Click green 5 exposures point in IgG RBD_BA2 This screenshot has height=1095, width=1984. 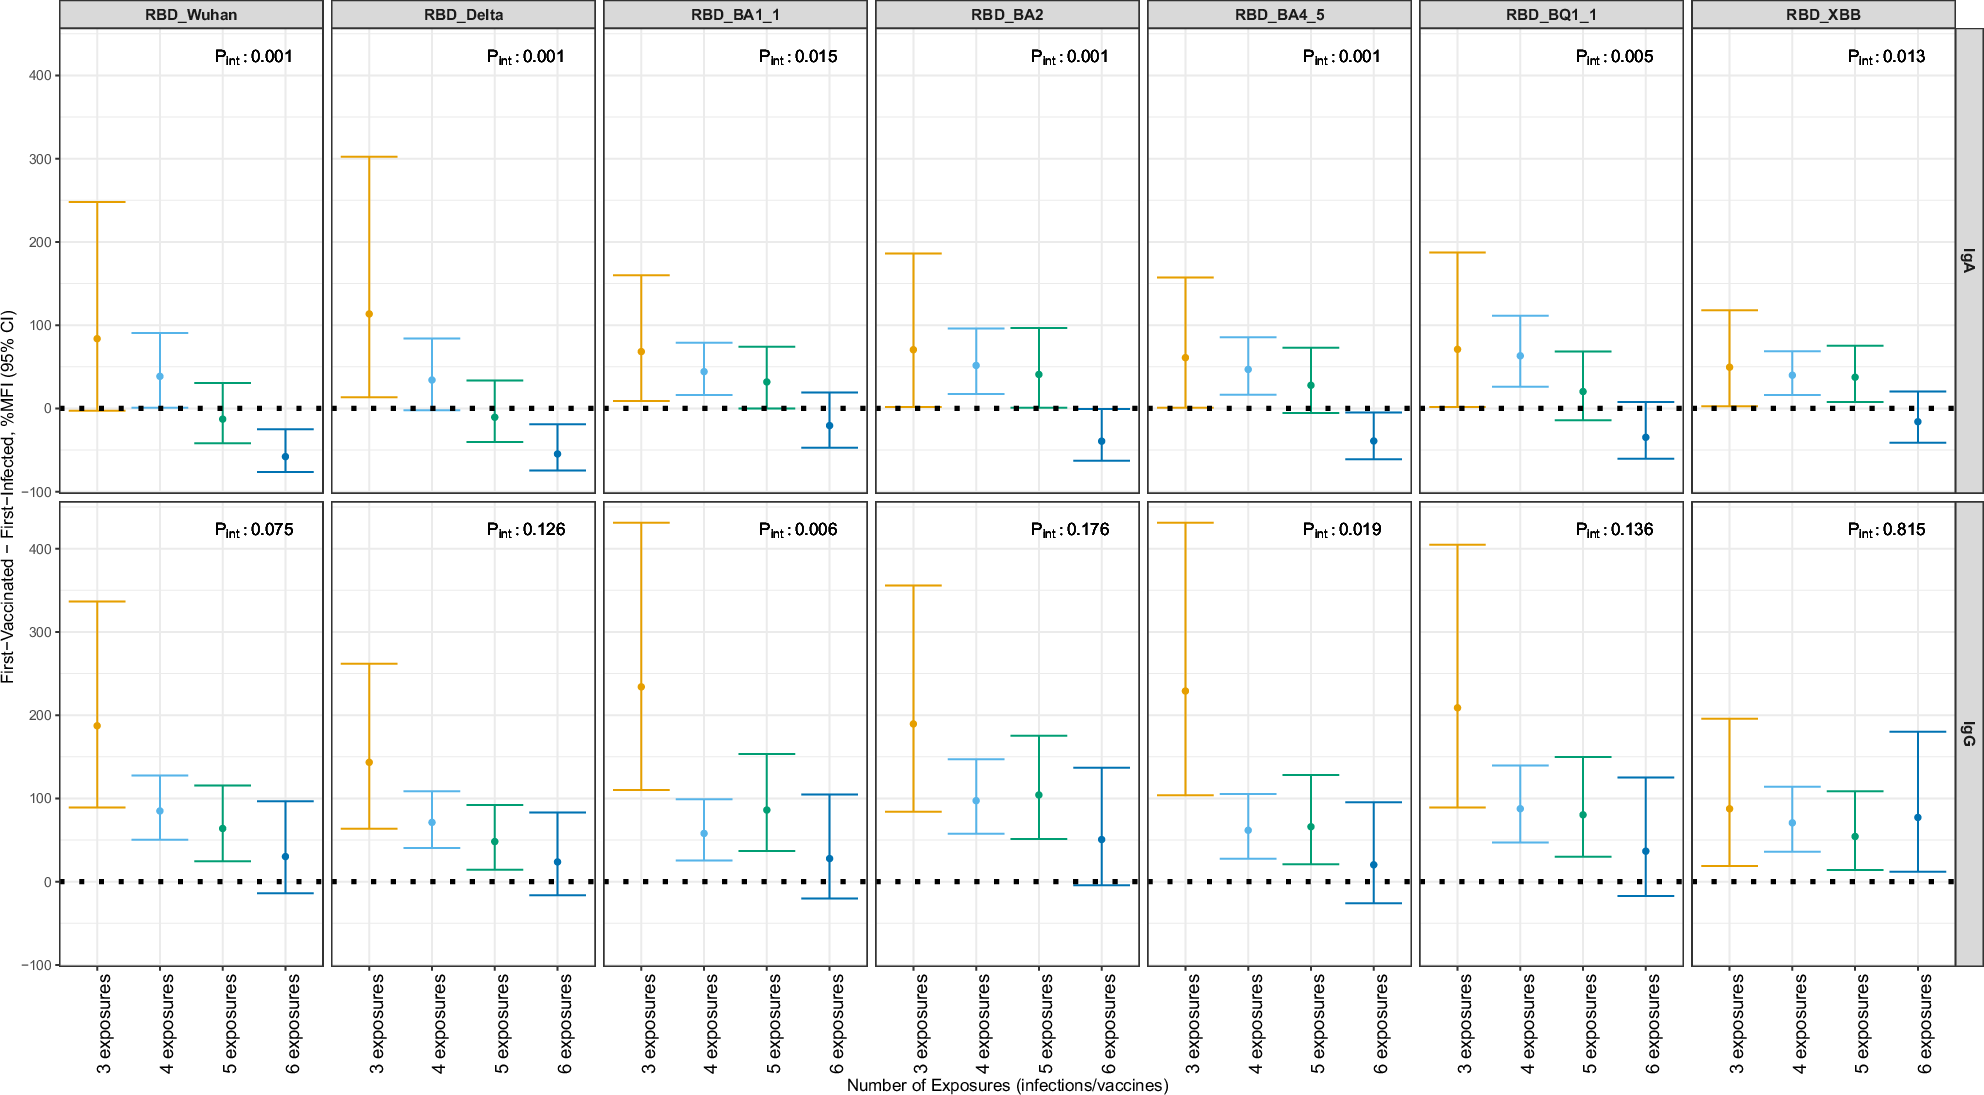[x=1039, y=795]
